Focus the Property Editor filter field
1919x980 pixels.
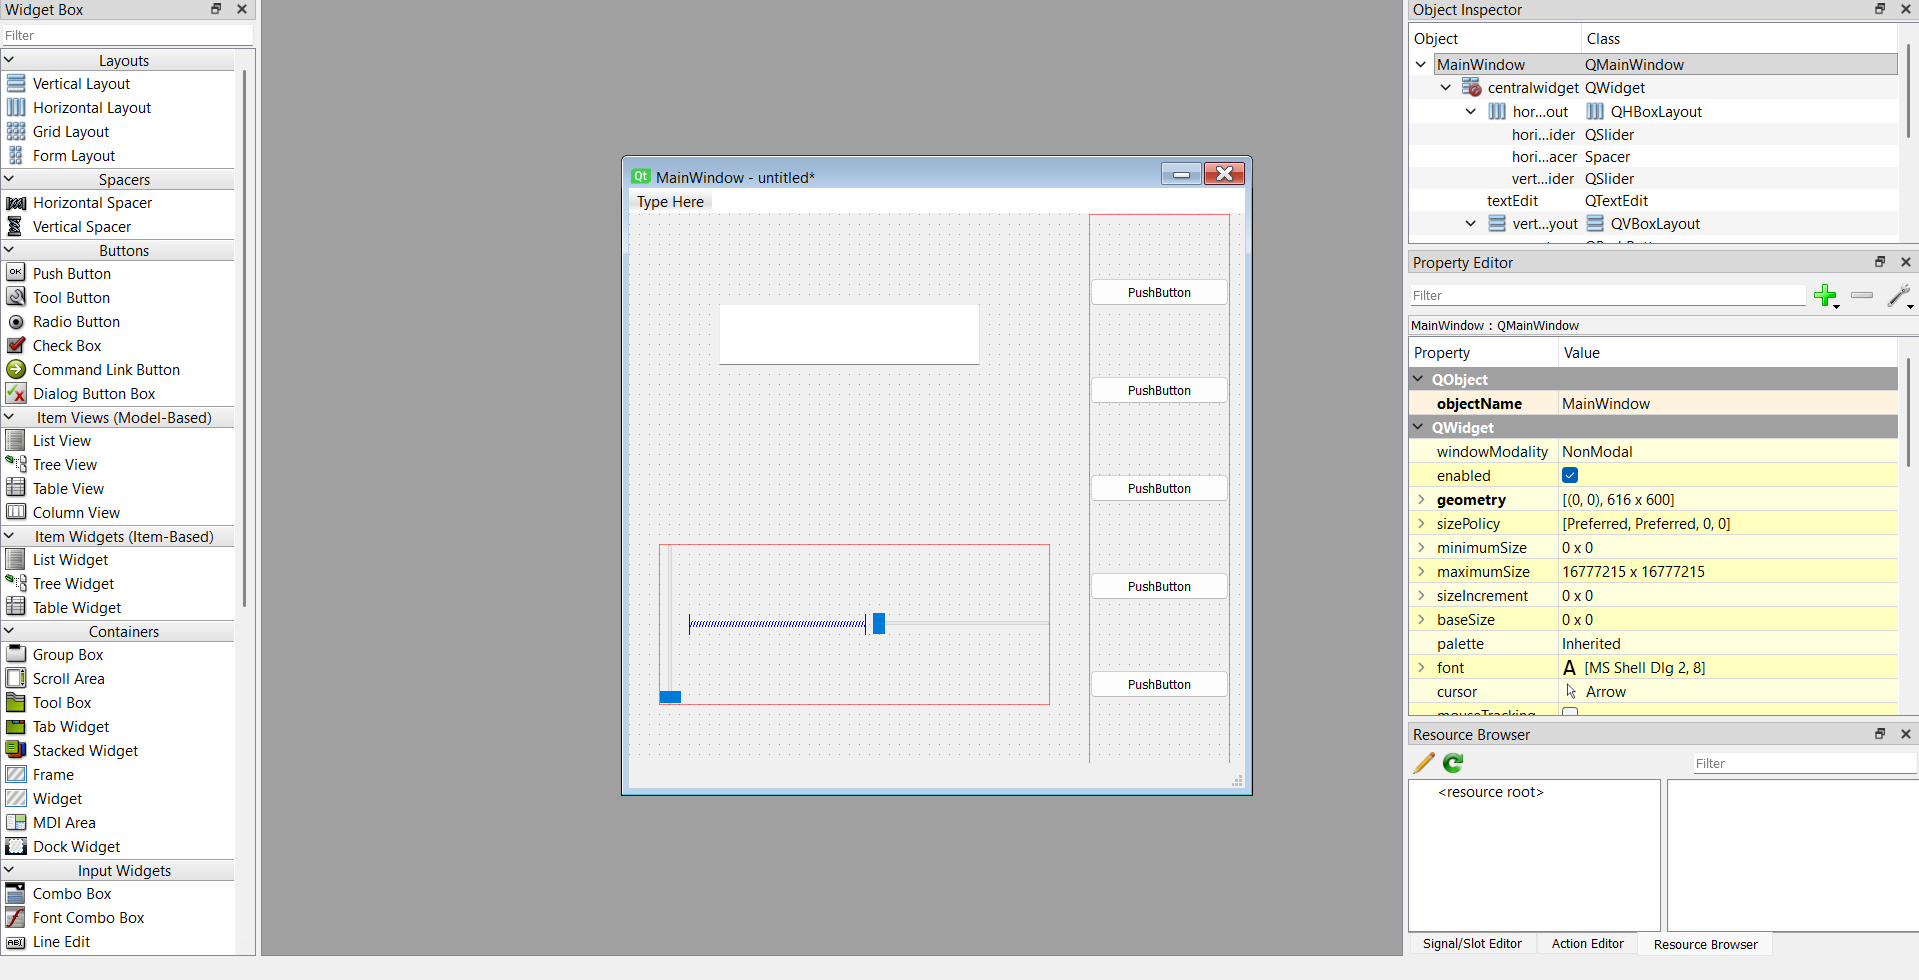pos(1607,295)
